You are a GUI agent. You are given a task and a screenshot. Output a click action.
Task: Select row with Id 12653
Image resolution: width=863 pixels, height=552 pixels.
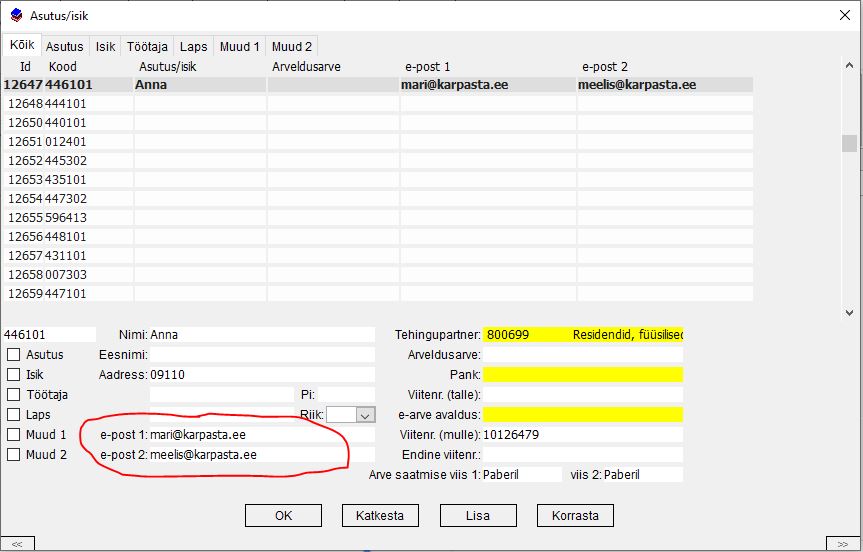point(60,180)
